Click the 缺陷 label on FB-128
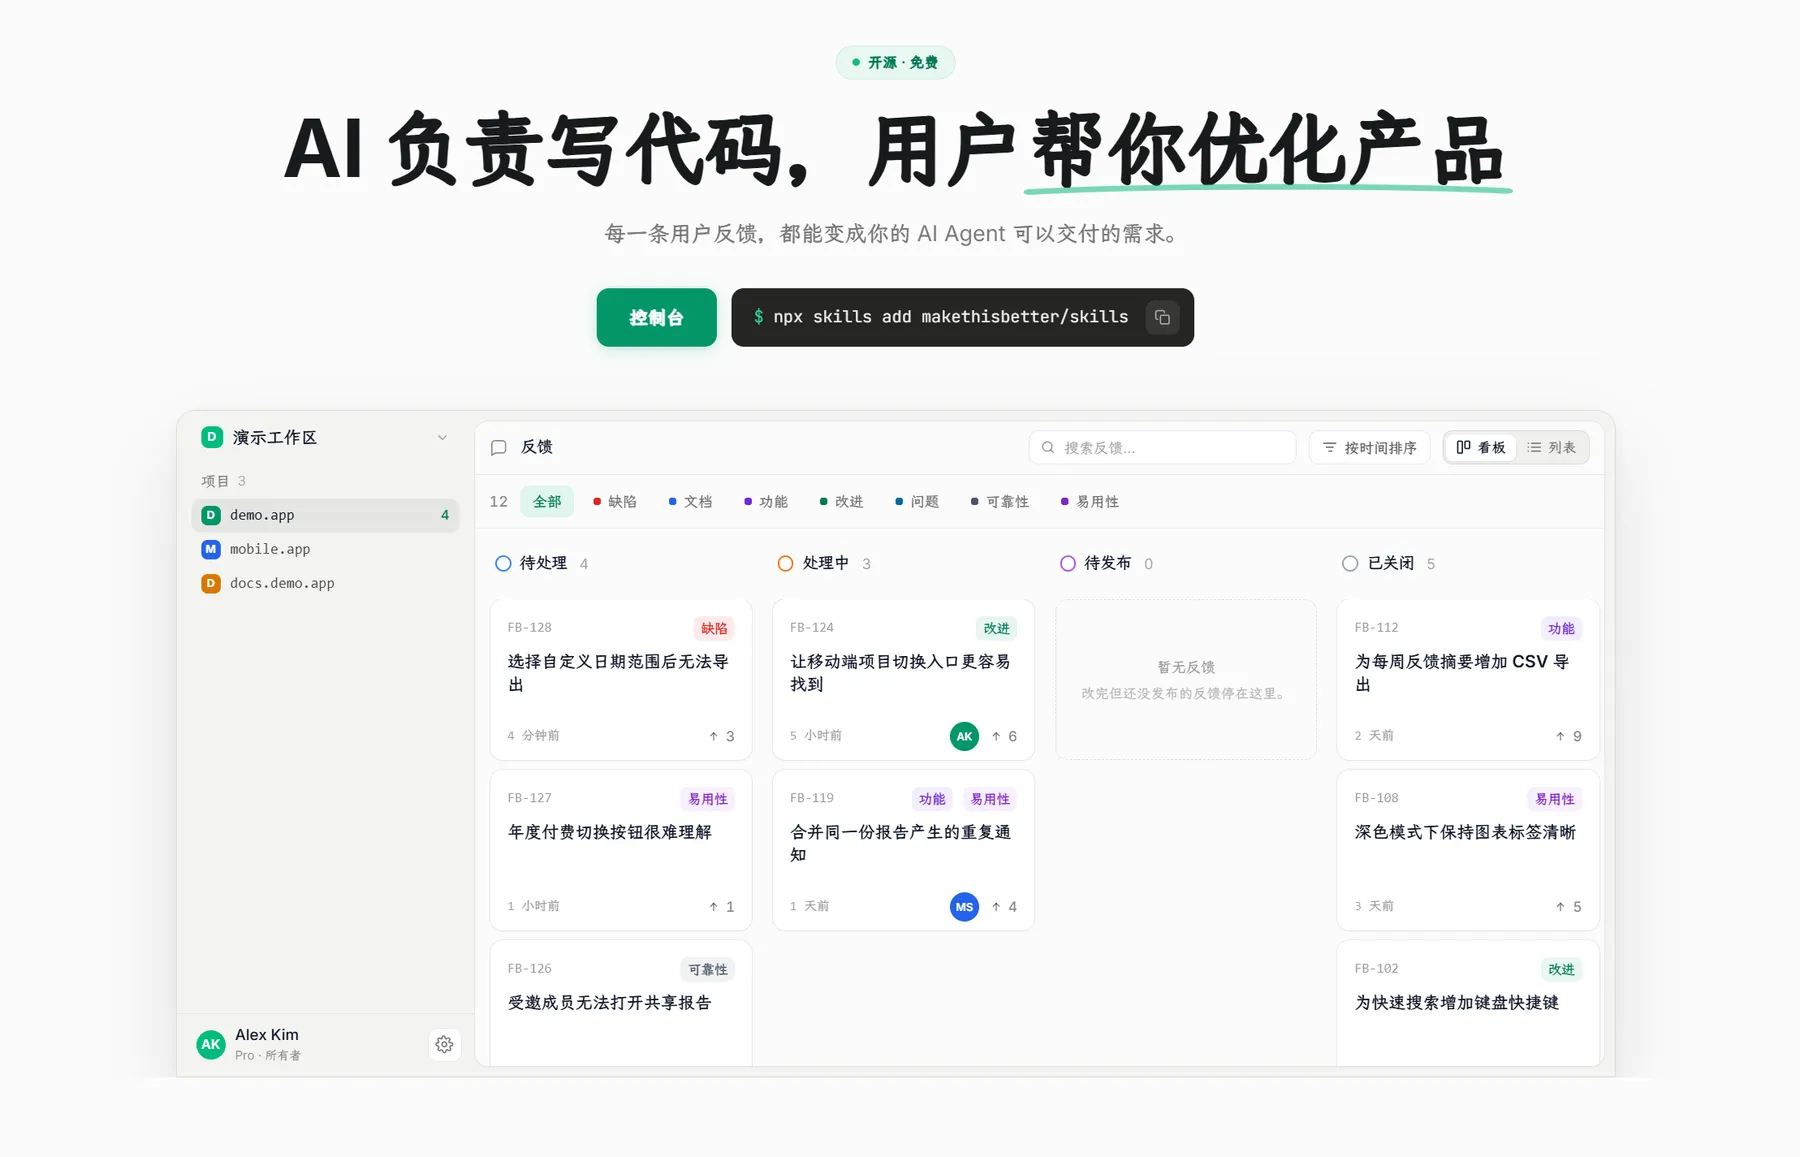1800x1157 pixels. pyautogui.click(x=714, y=628)
